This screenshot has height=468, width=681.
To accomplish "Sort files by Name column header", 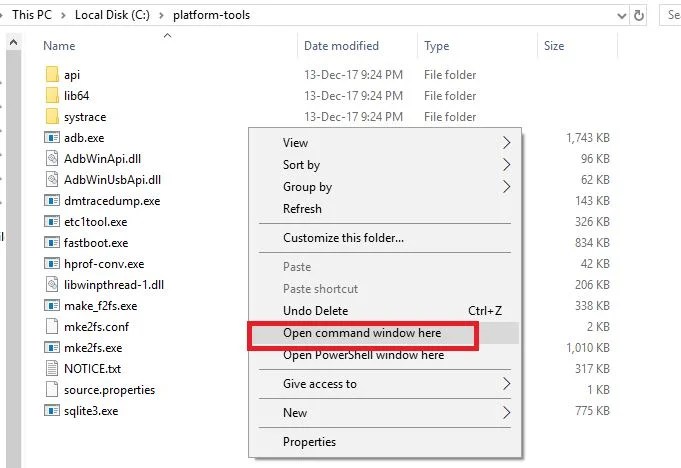I will (x=60, y=46).
